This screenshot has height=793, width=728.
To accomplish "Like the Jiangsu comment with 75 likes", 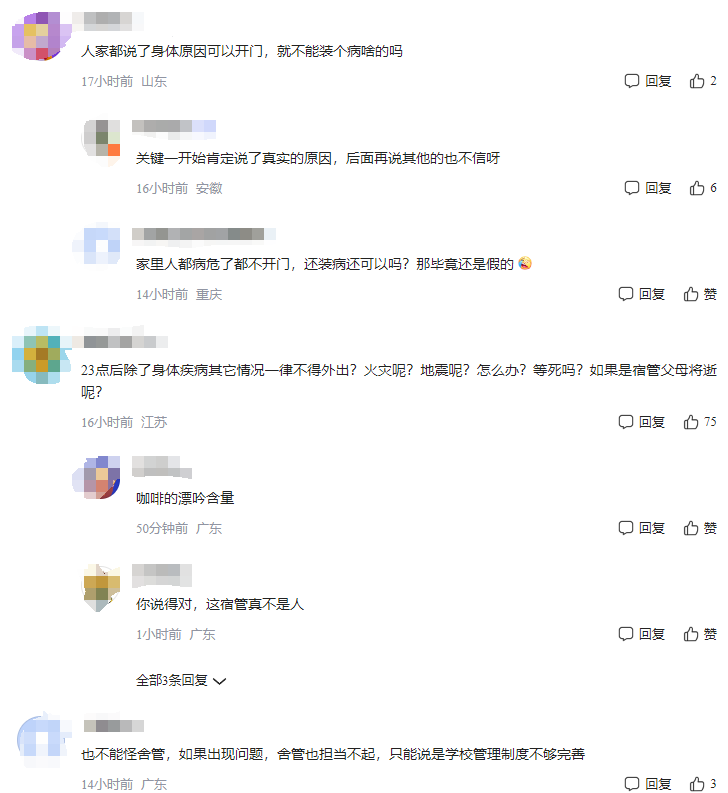I will (x=700, y=422).
